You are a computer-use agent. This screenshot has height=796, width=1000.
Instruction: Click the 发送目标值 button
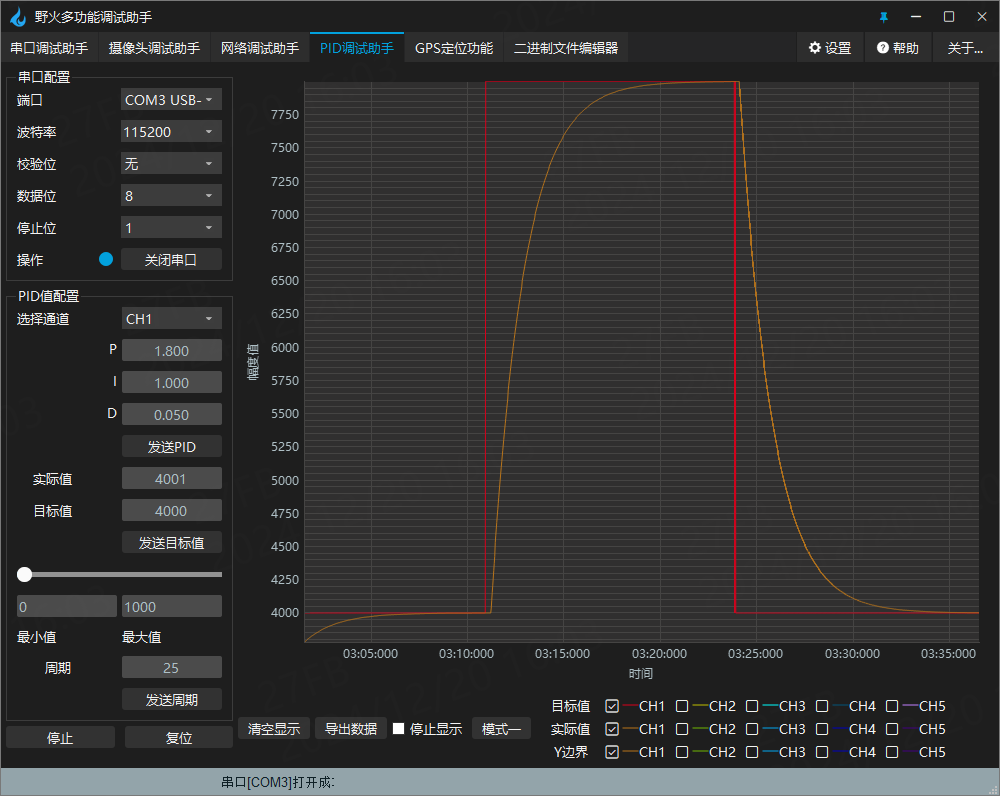point(172,542)
